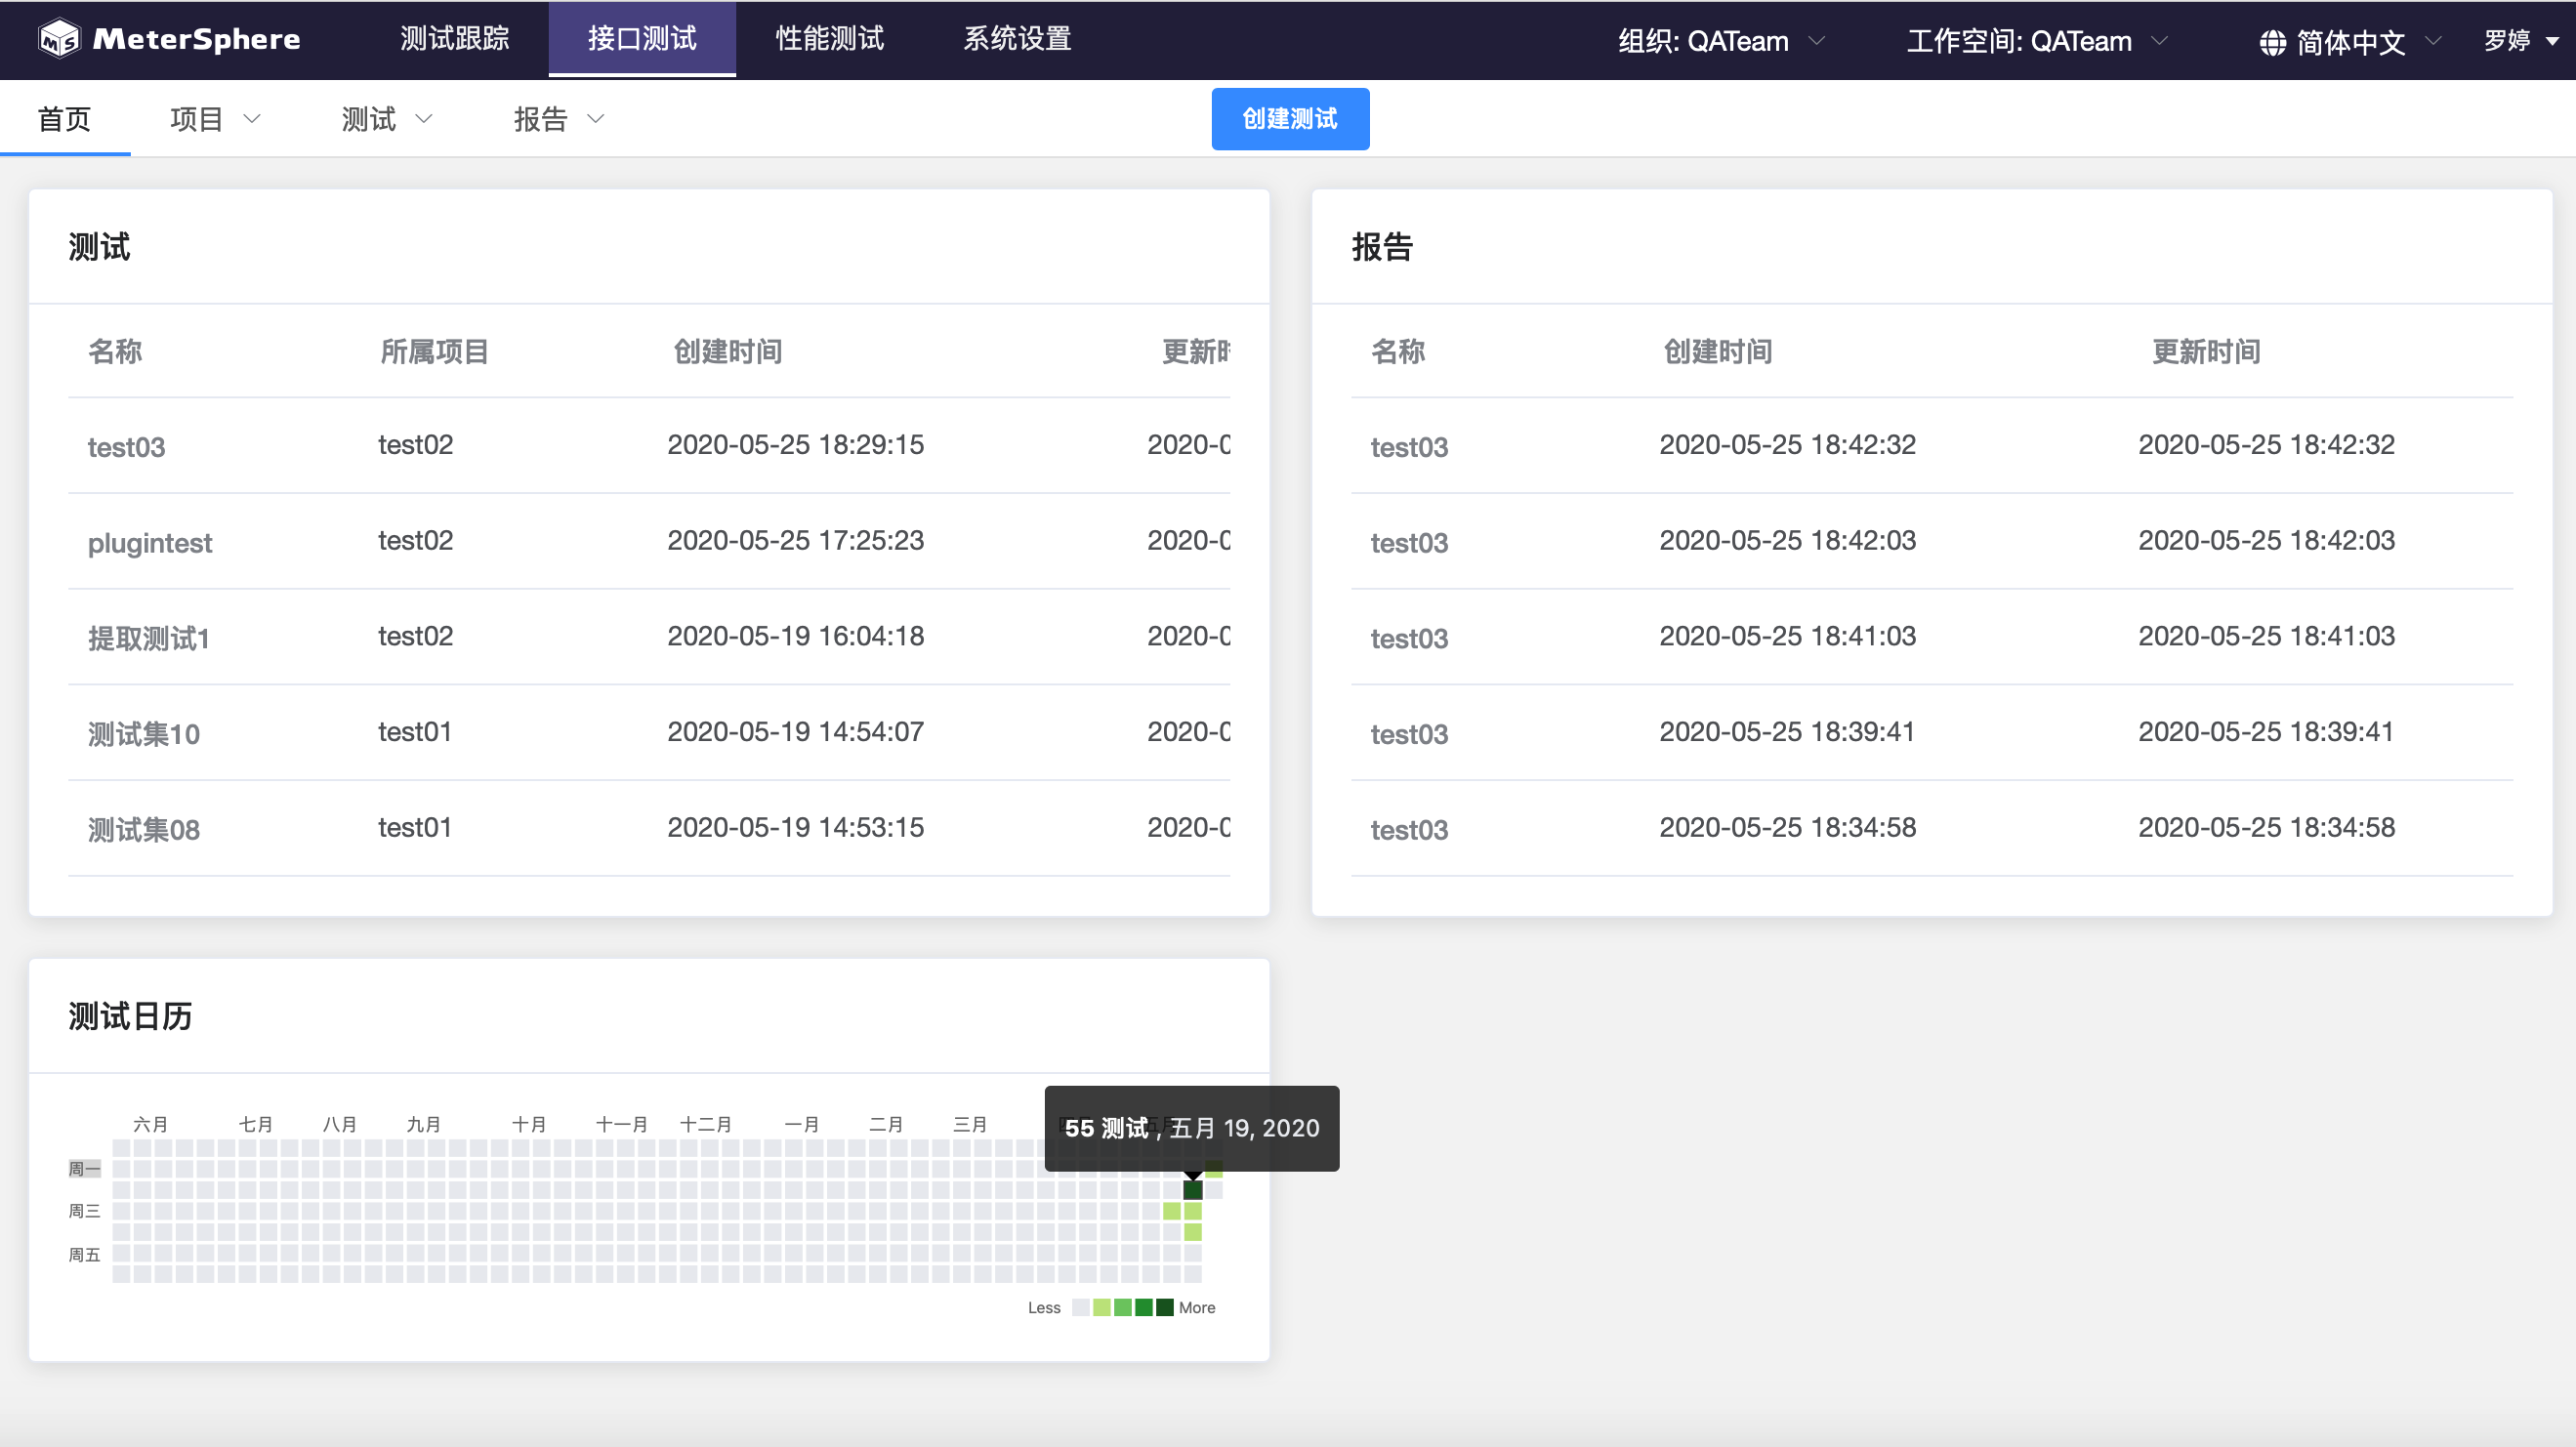Click the 创建时间 header in 测试 table

pos(727,352)
